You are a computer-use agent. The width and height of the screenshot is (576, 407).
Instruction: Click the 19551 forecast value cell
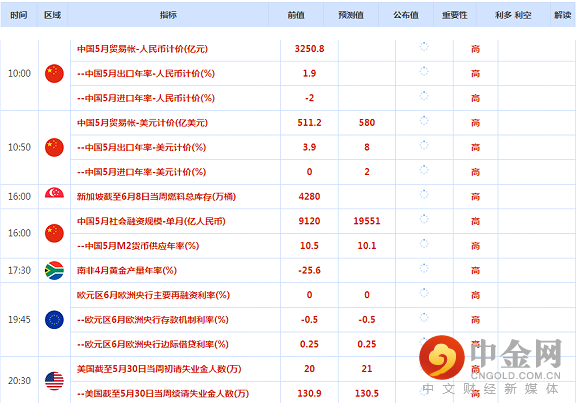pos(367,221)
